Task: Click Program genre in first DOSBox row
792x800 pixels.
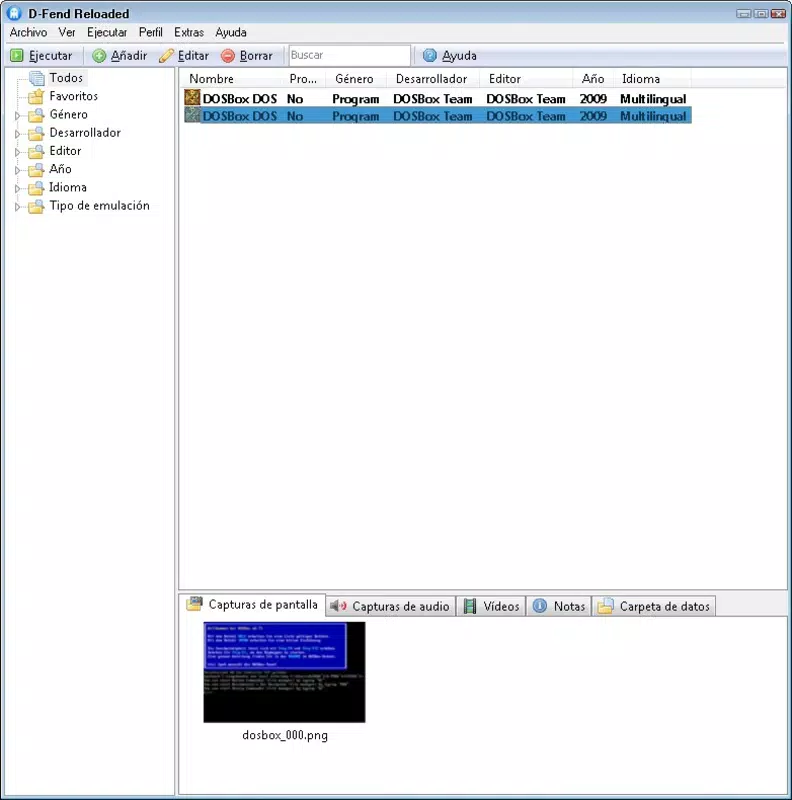Action: click(356, 99)
